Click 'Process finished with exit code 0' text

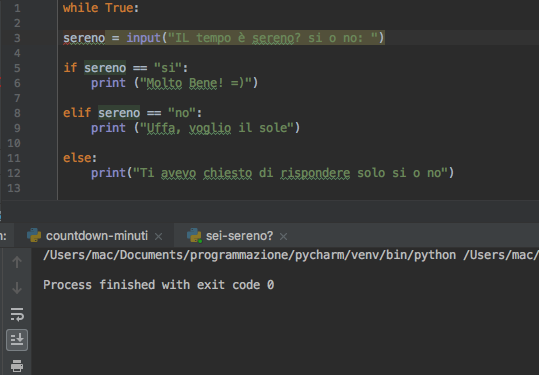coord(158,285)
